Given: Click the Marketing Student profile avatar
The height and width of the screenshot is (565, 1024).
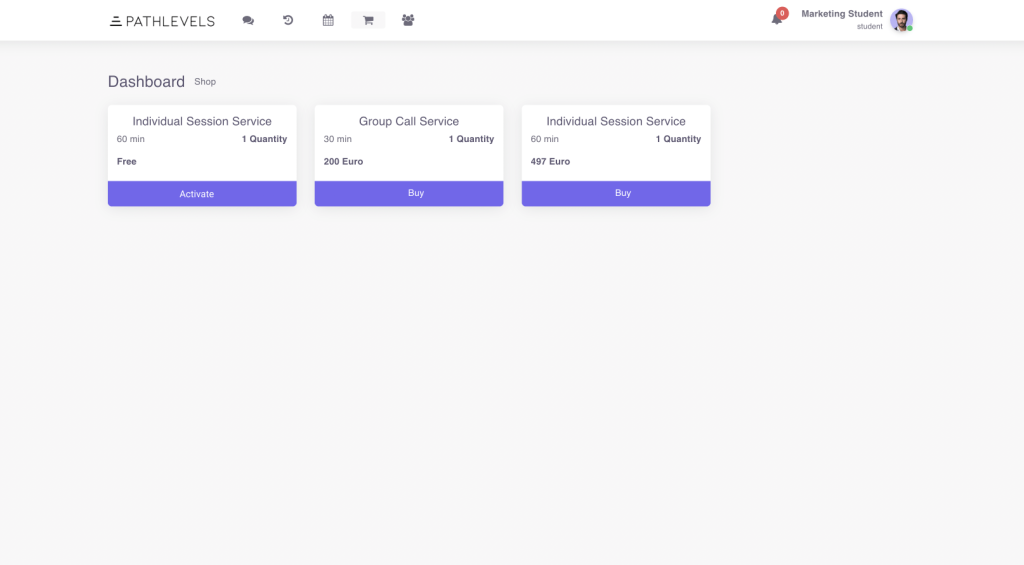Looking at the screenshot, I should tap(901, 20).
